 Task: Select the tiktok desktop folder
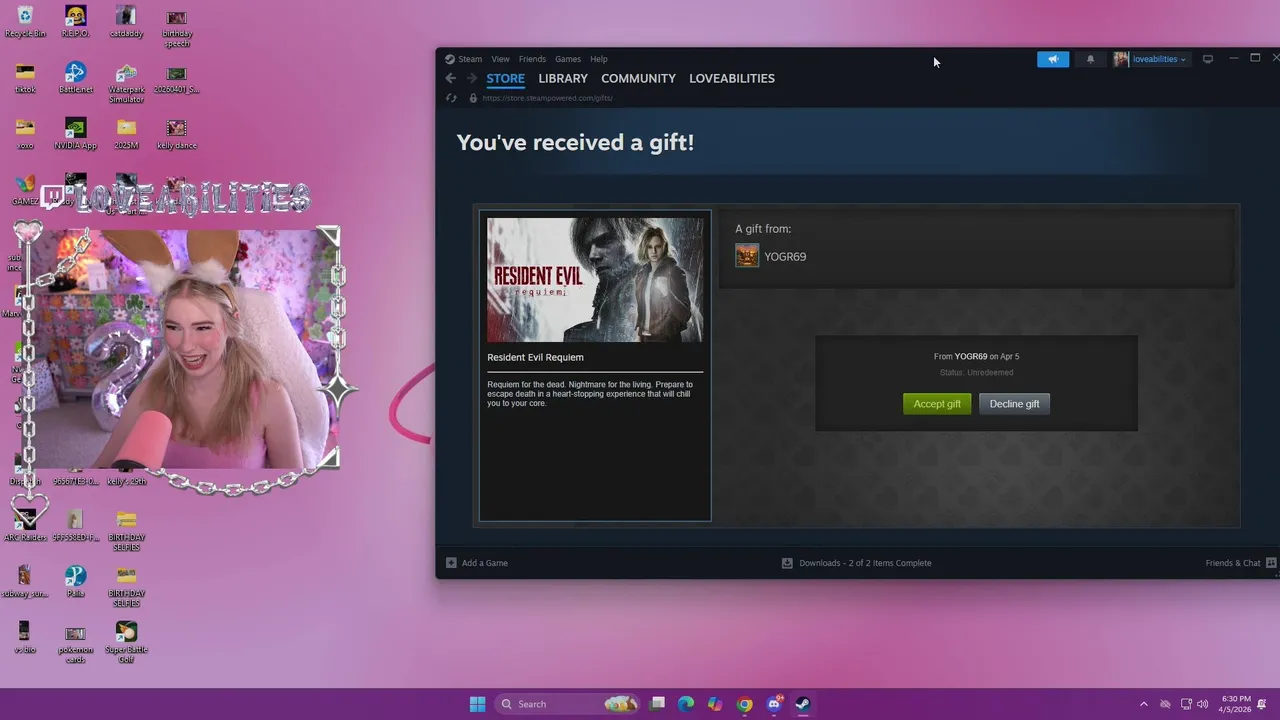pyautogui.click(x=25, y=78)
